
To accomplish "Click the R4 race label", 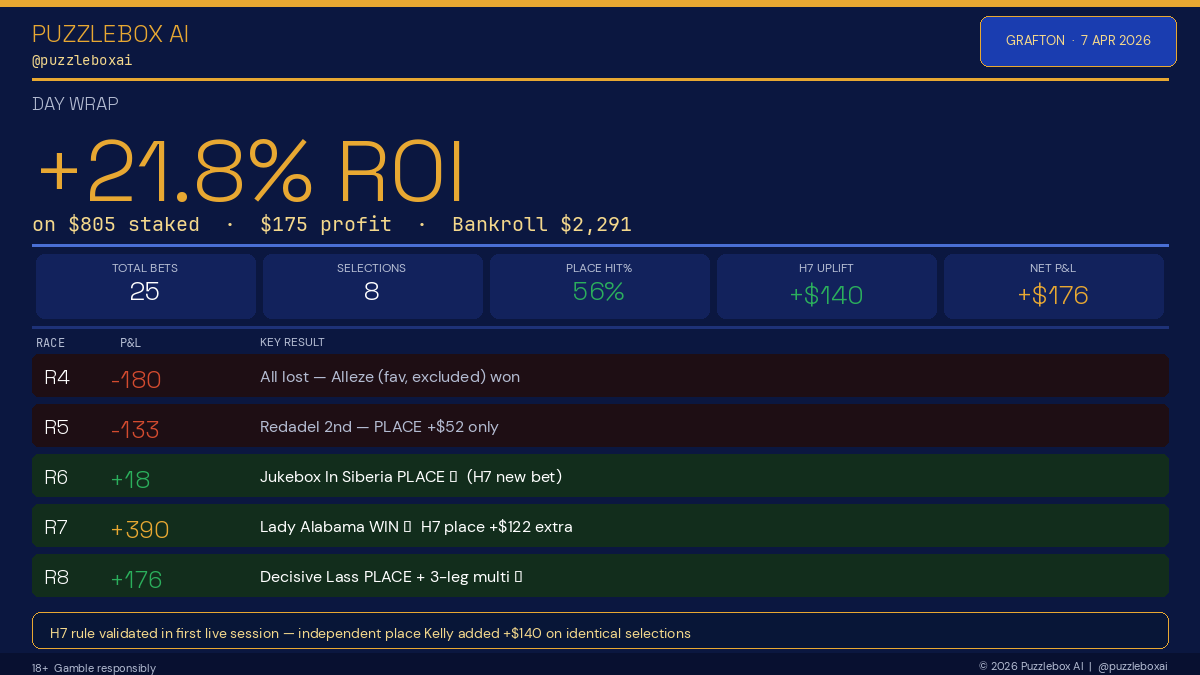I will [57, 377].
